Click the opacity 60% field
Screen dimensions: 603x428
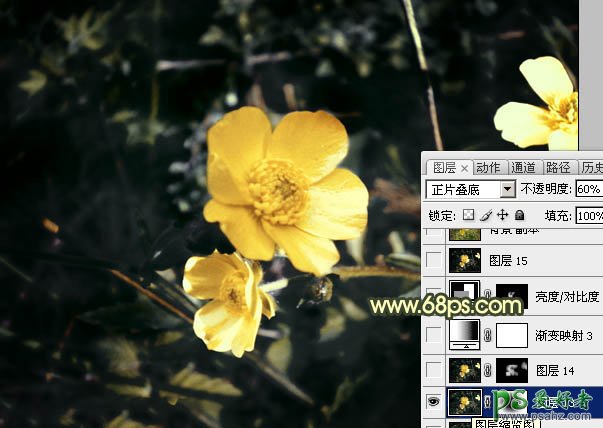point(589,189)
